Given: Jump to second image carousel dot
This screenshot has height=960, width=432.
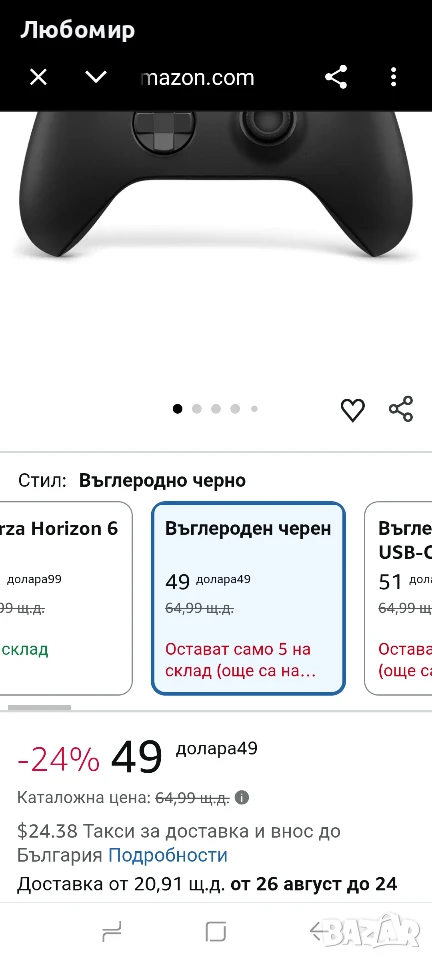Looking at the screenshot, I should 196,409.
